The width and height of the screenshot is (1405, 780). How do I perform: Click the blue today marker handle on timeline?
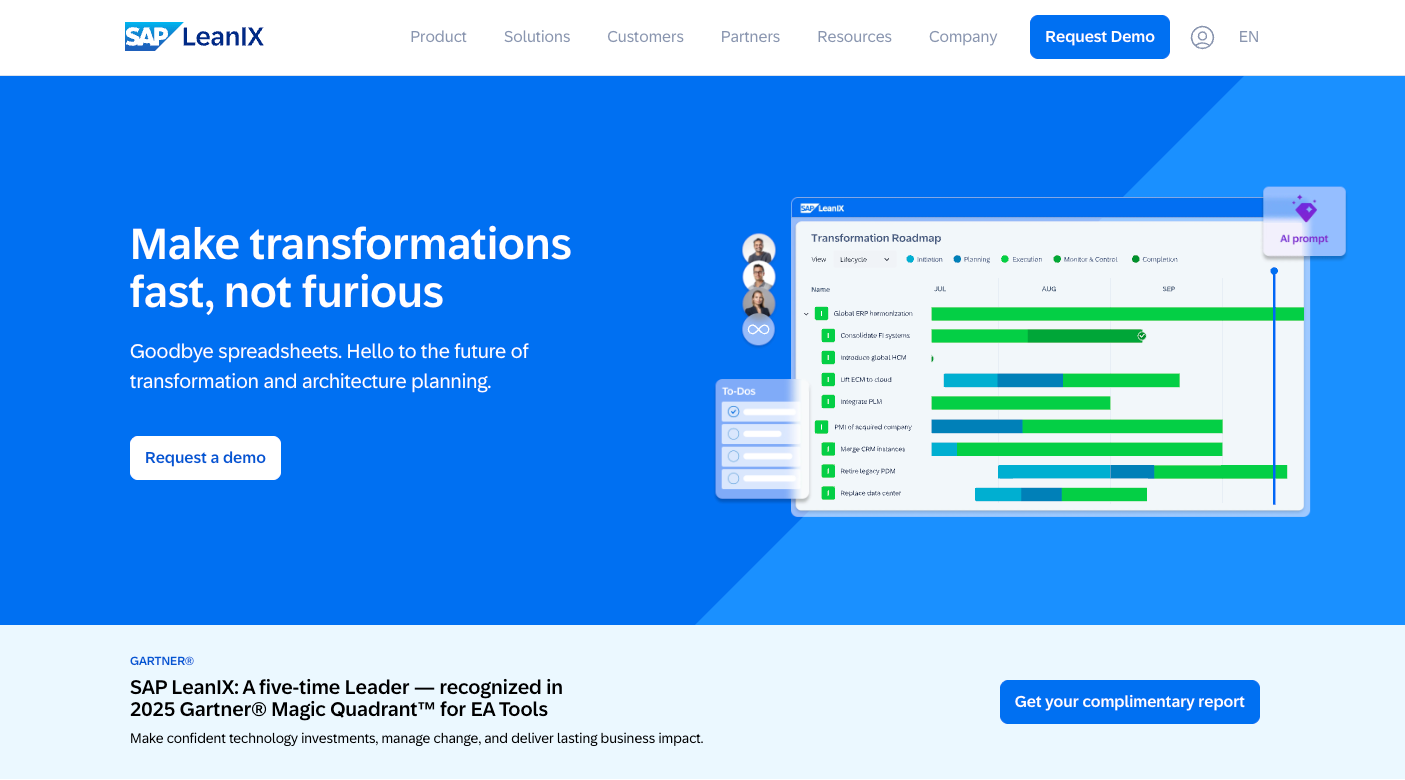pyautogui.click(x=1274, y=271)
